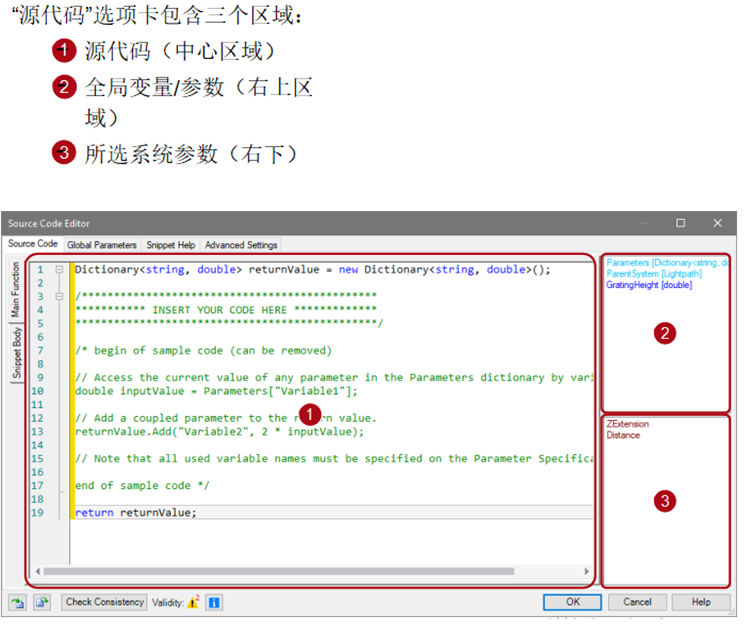
Task: Select the Source Code tab
Action: (x=33, y=244)
